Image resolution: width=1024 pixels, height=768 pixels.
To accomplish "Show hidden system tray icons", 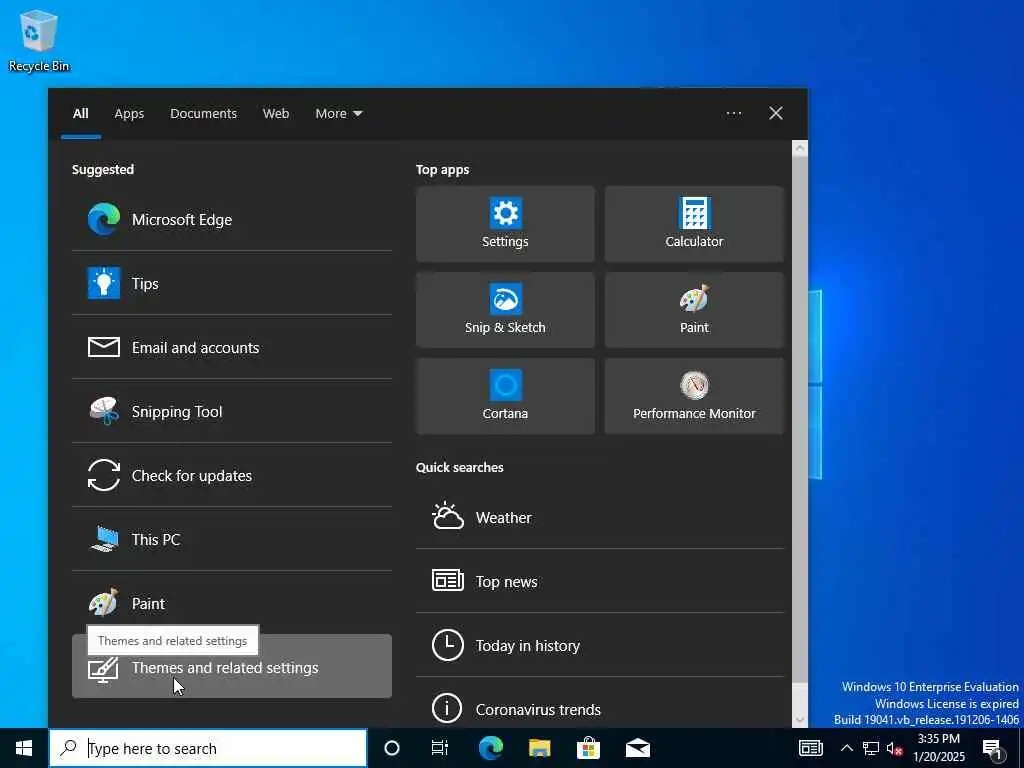I will (846, 748).
